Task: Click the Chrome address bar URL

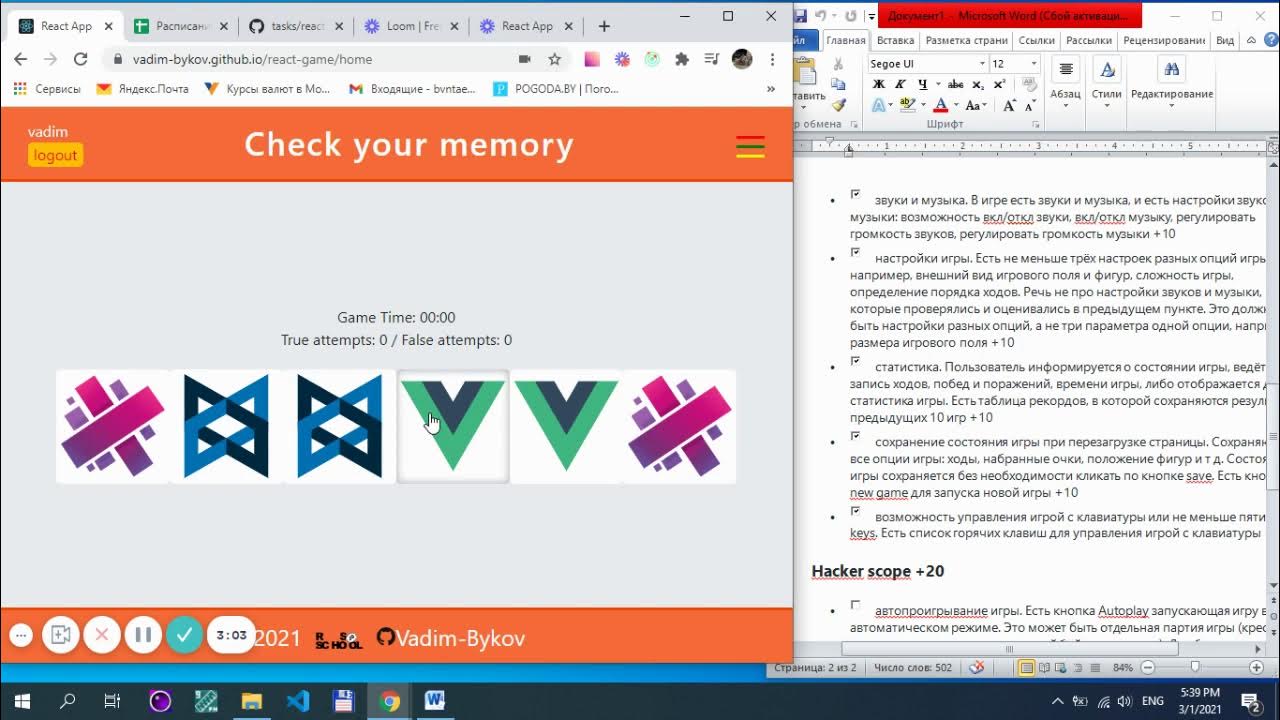Action: (x=252, y=59)
